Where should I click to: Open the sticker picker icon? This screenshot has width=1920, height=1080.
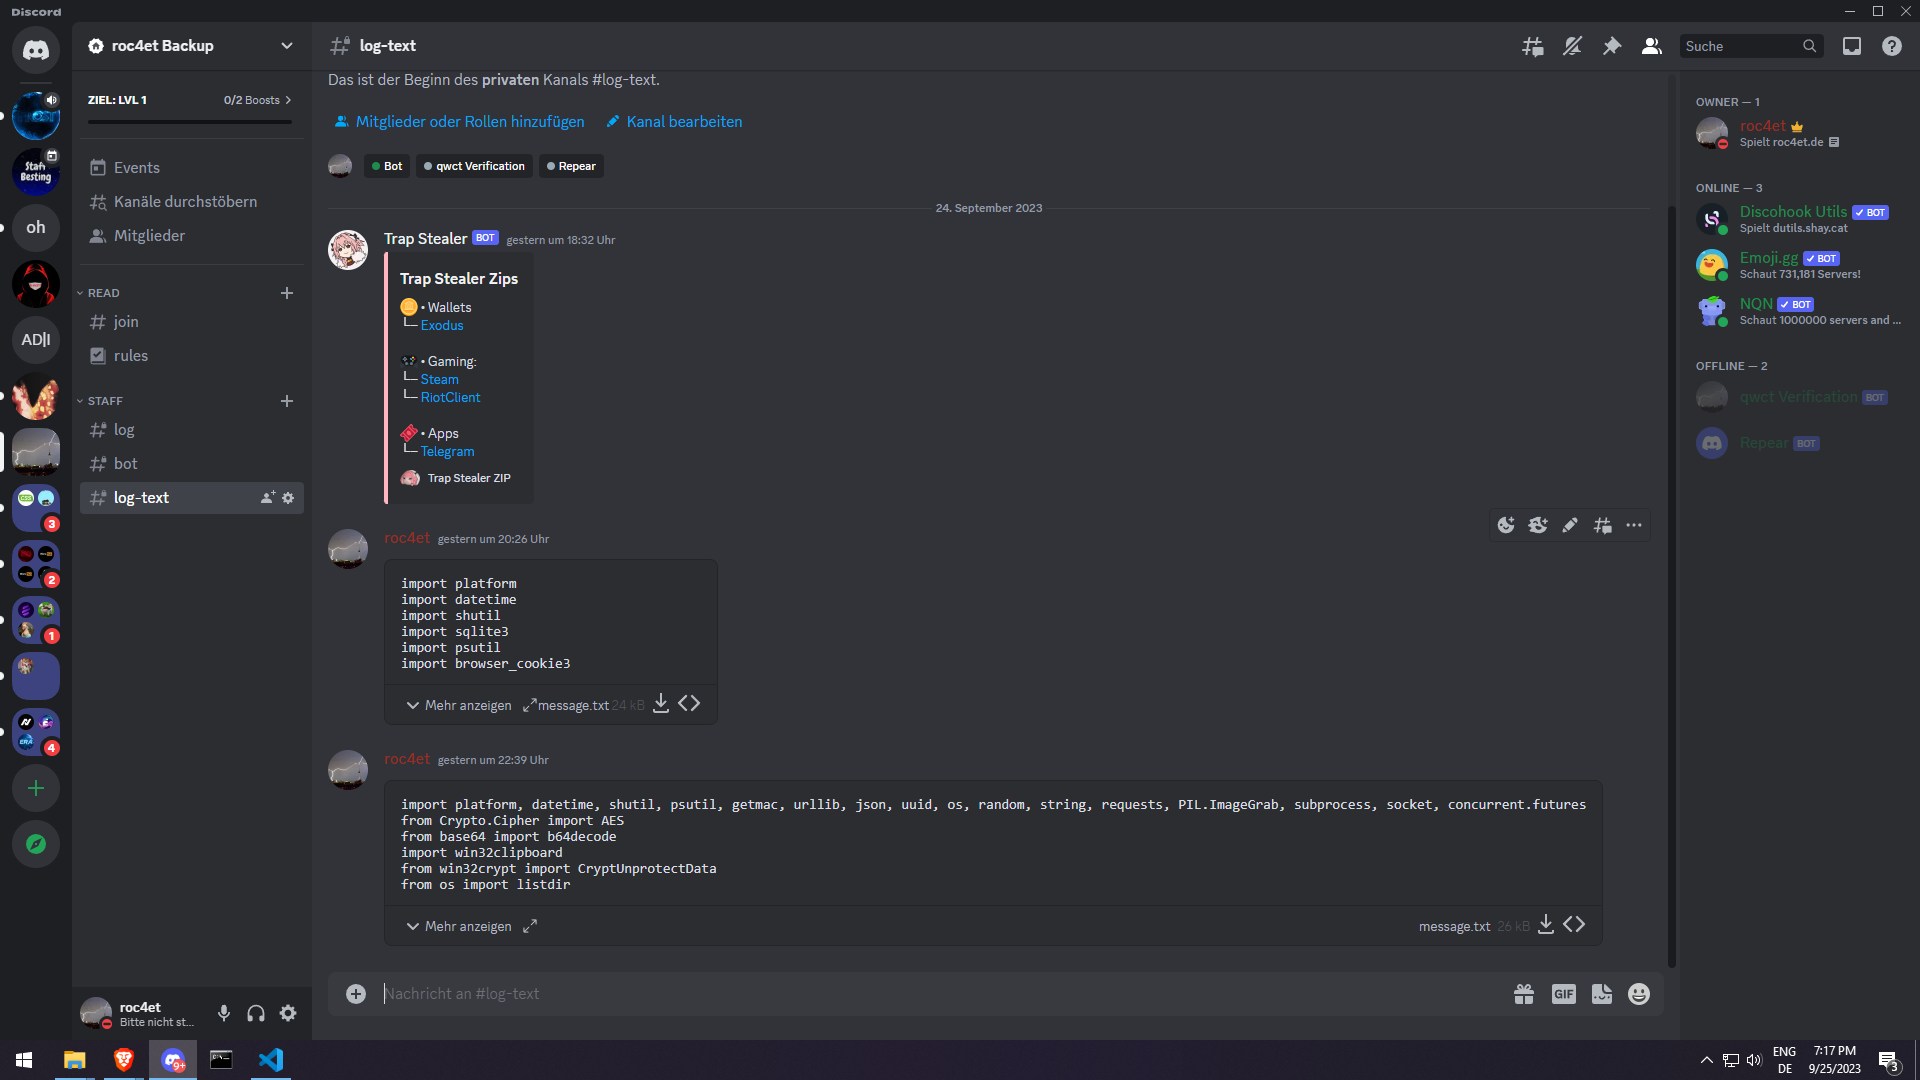pyautogui.click(x=1602, y=994)
